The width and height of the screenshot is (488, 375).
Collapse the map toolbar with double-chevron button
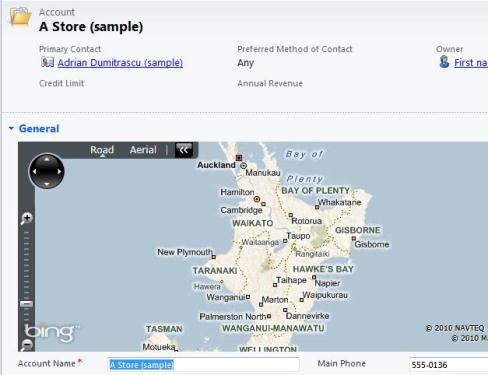coord(184,150)
